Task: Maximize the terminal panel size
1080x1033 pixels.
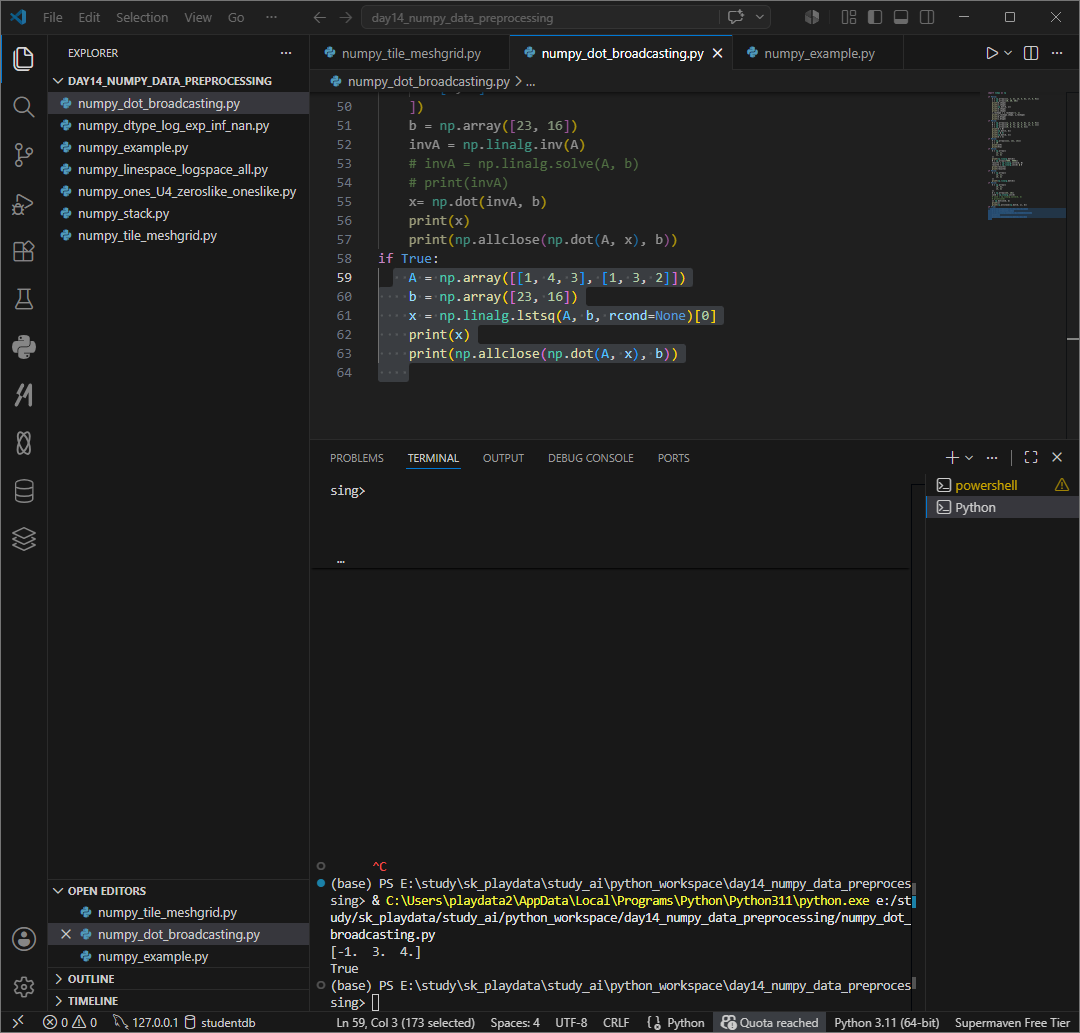Action: [1031, 457]
